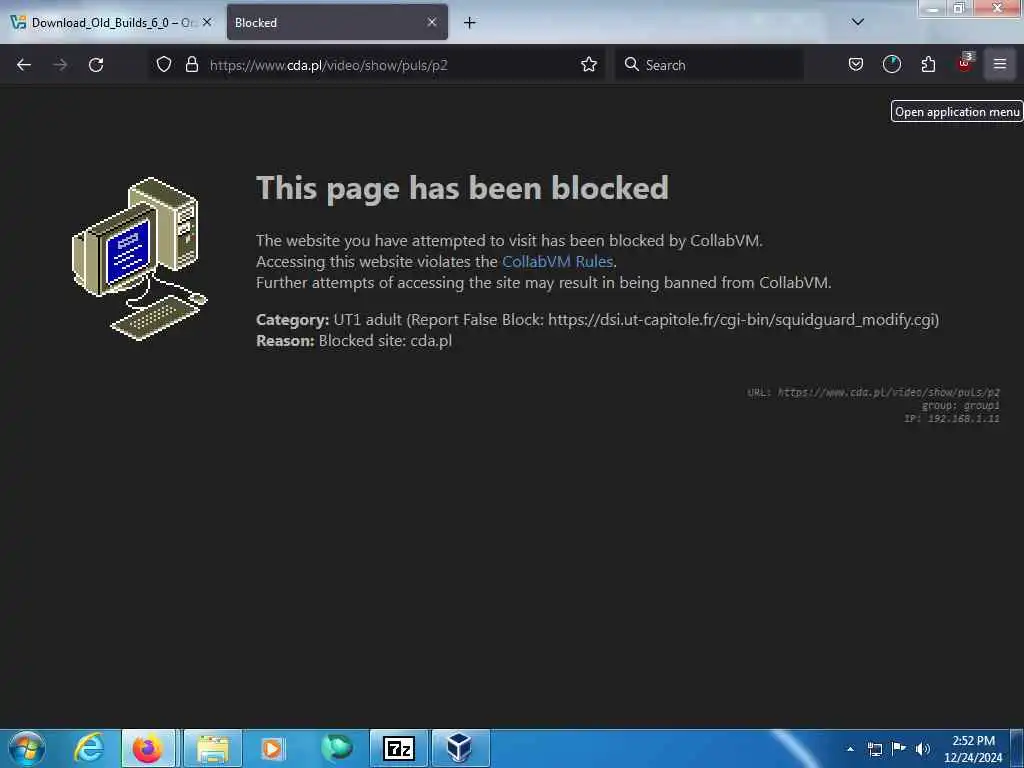Image resolution: width=1024 pixels, height=768 pixels.
Task: Click the squidguard_modify.cgi report URL text
Action: pyautogui.click(x=743, y=320)
